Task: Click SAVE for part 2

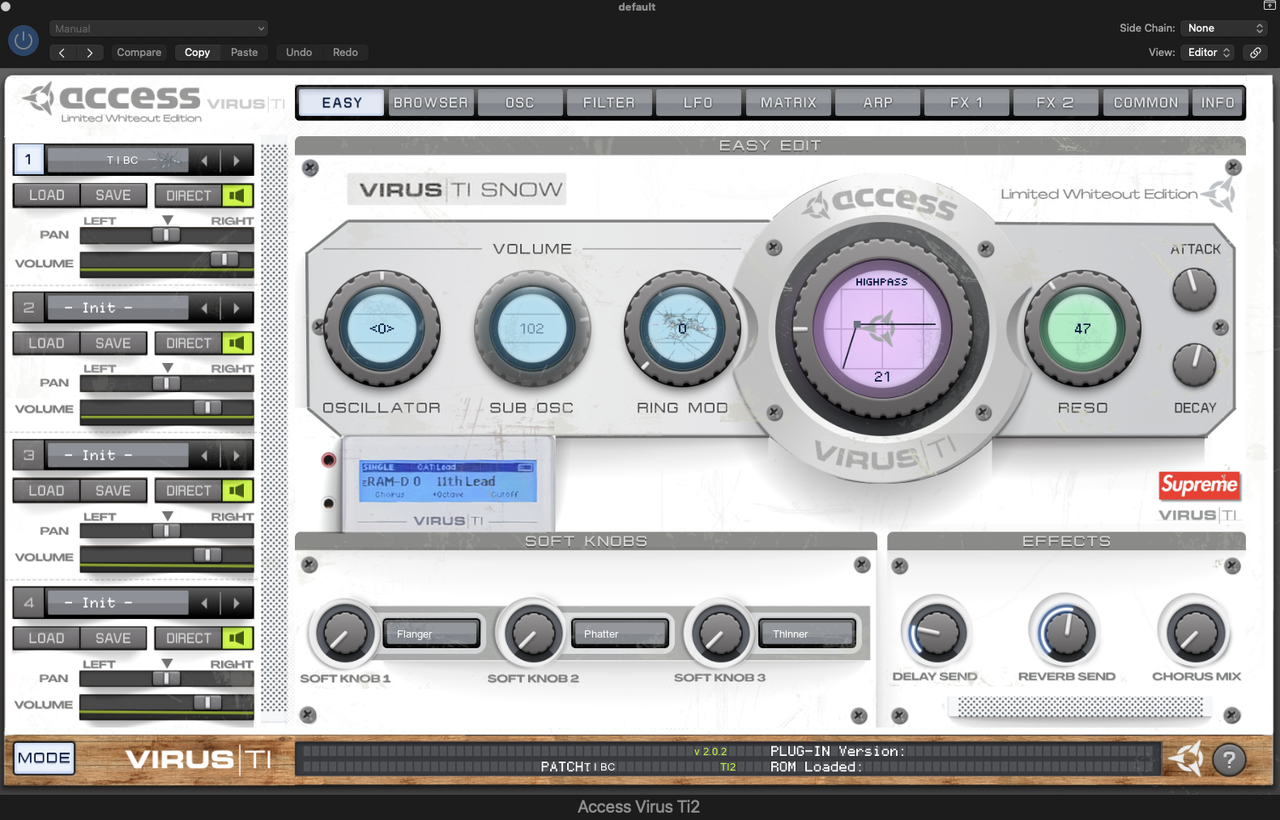Action: tap(113, 343)
